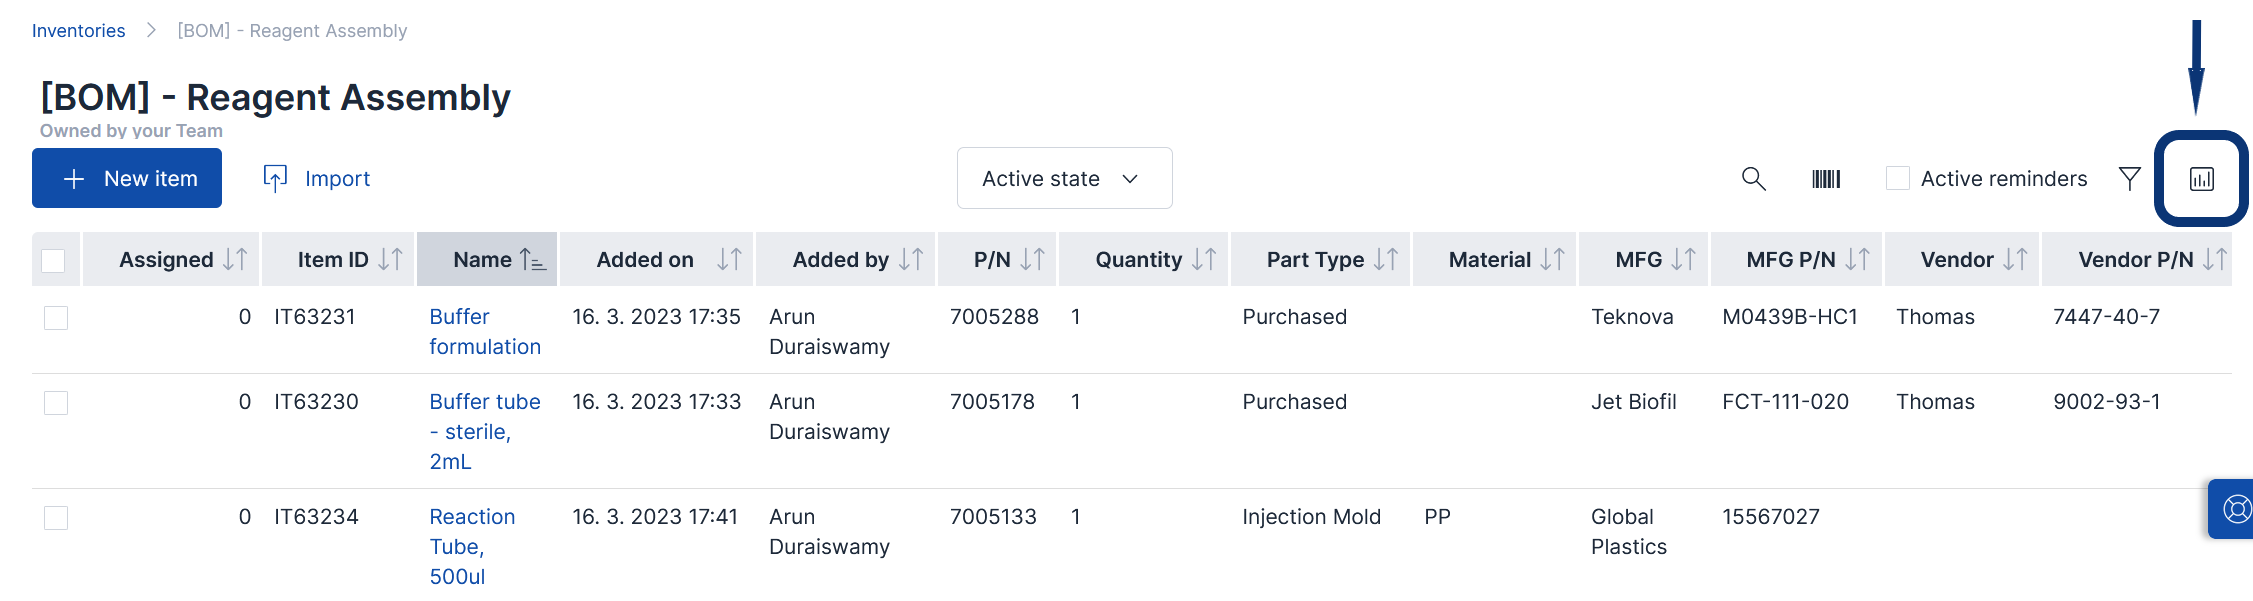Image resolution: width=2253 pixels, height=601 pixels.
Task: Click the New item button
Action: pyautogui.click(x=127, y=178)
